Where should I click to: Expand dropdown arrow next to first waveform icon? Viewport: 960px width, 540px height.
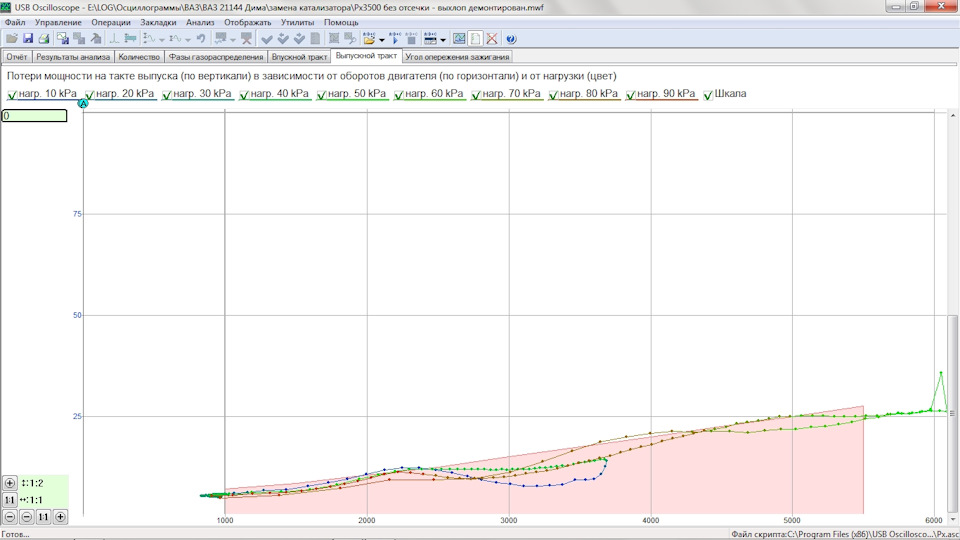tap(162, 40)
